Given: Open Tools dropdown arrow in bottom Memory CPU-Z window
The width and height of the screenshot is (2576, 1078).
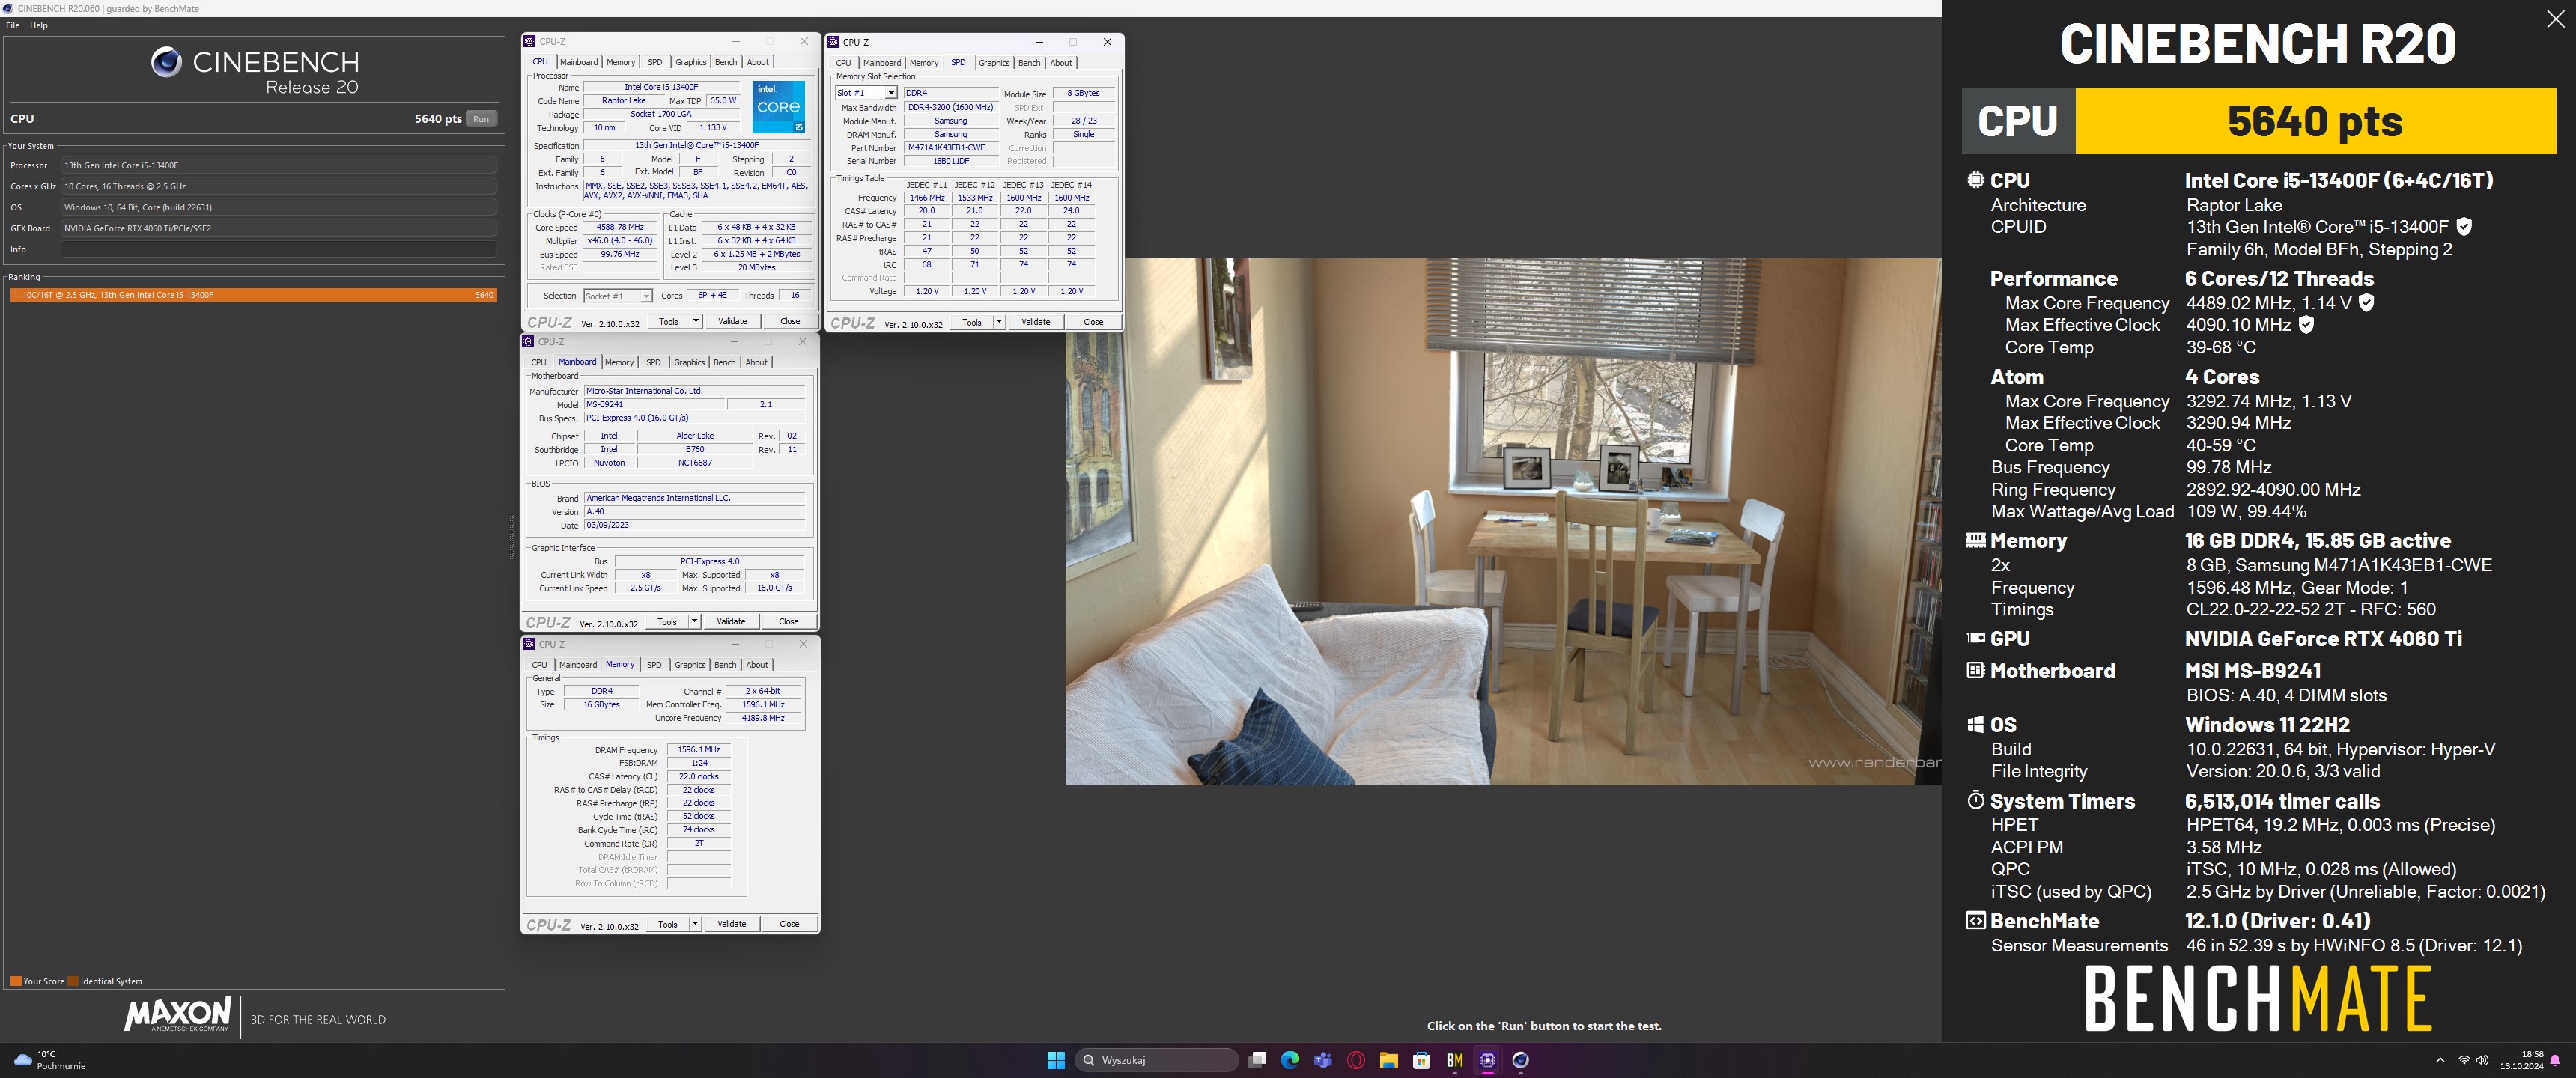Looking at the screenshot, I should pos(694,924).
